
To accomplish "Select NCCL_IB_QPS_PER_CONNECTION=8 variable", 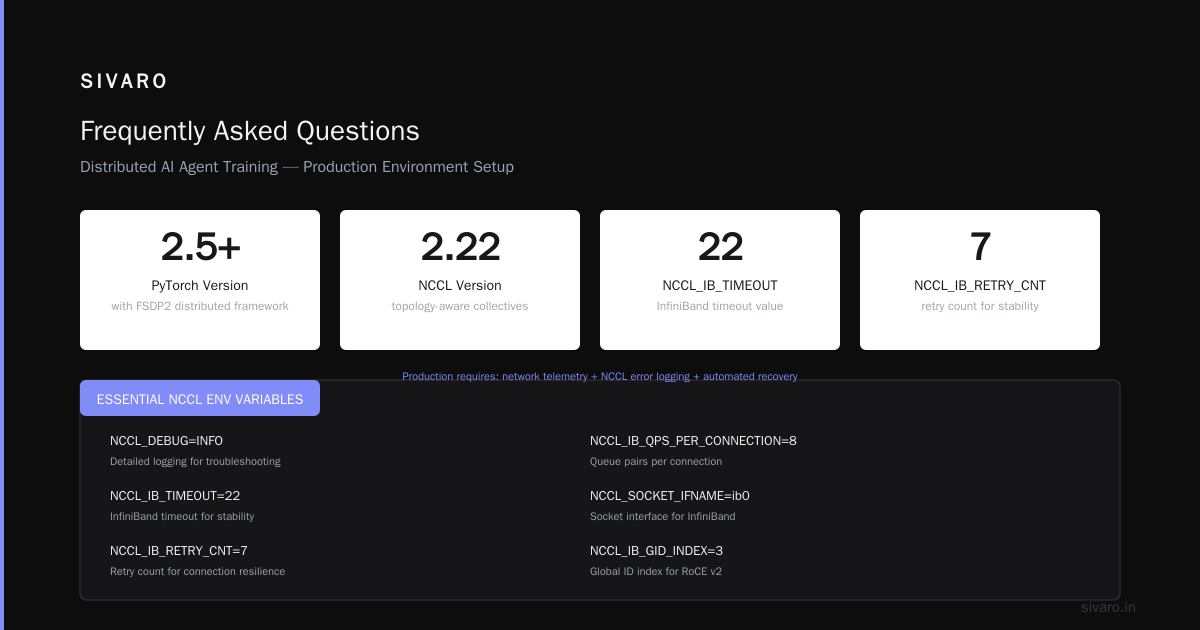I will [693, 441].
